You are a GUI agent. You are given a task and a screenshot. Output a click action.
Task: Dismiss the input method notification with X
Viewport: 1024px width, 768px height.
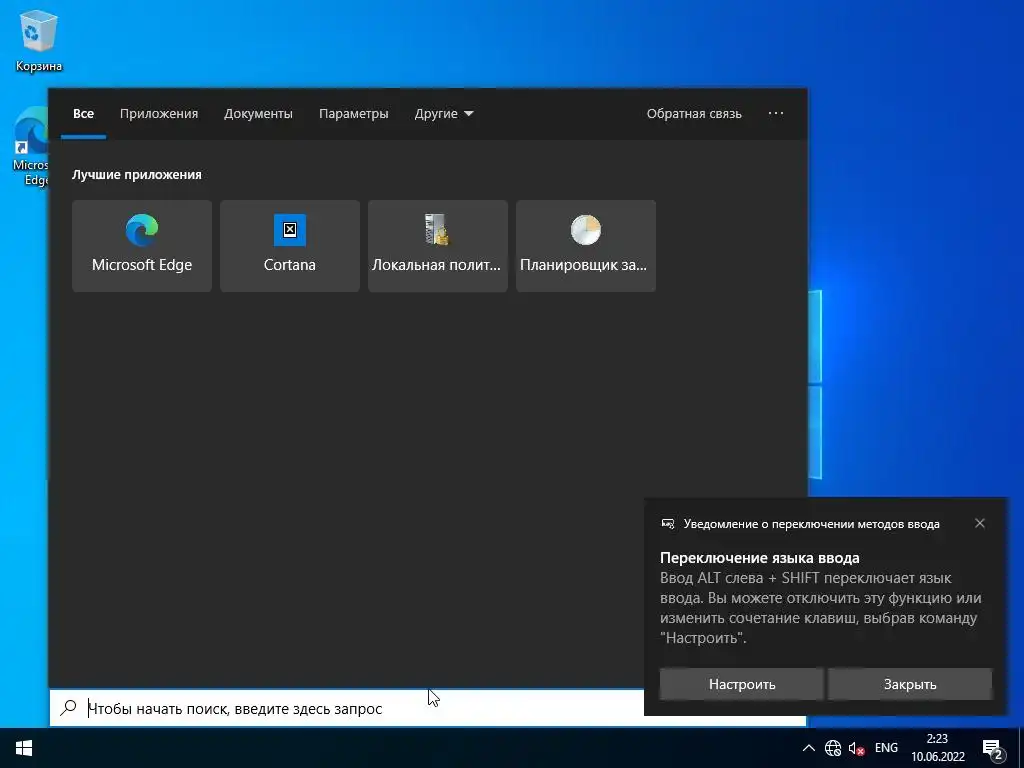[980, 523]
